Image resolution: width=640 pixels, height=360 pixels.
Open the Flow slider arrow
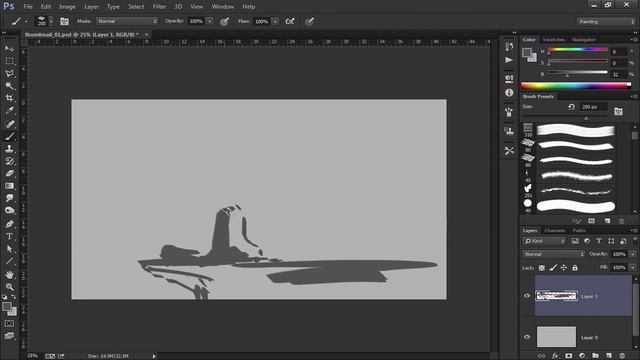[275, 21]
